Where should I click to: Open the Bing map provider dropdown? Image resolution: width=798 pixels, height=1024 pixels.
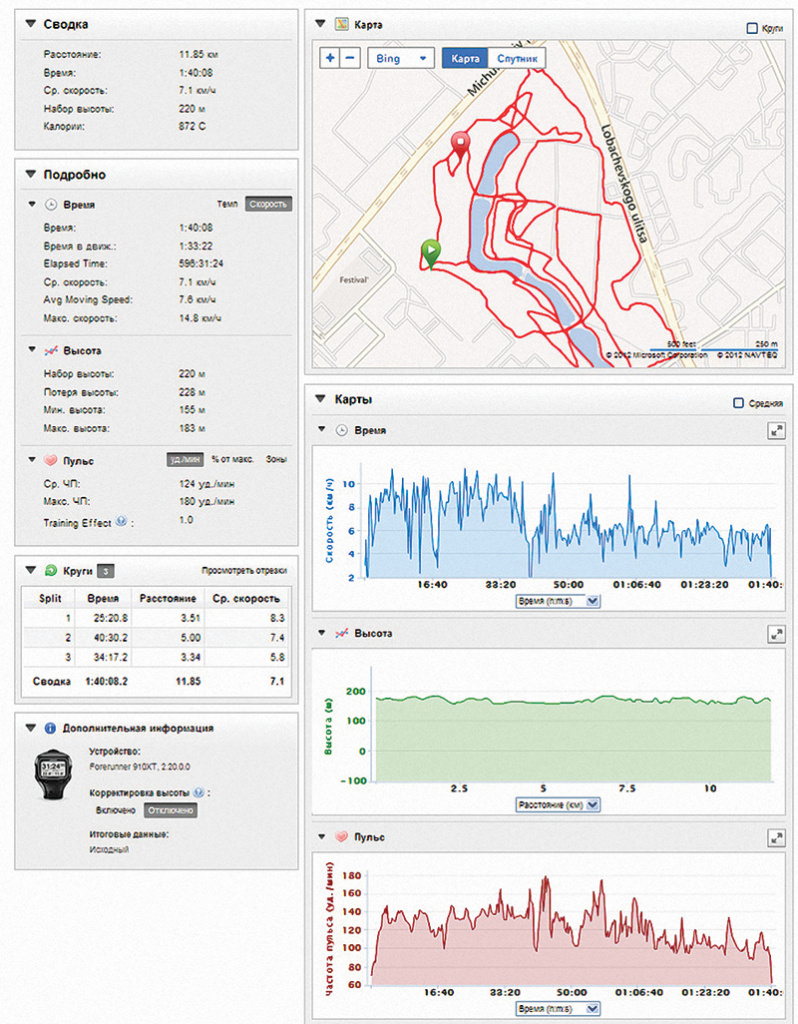pos(401,58)
